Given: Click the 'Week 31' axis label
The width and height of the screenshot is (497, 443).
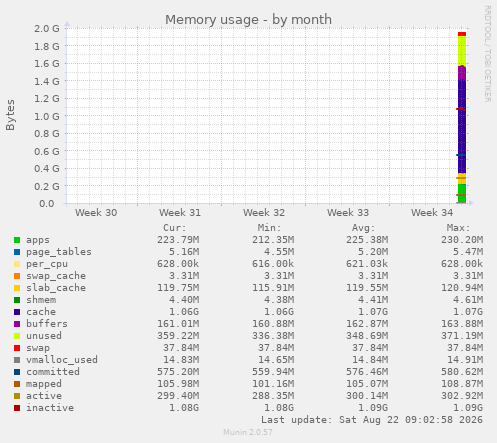Looking at the screenshot, I should tap(180, 213).
